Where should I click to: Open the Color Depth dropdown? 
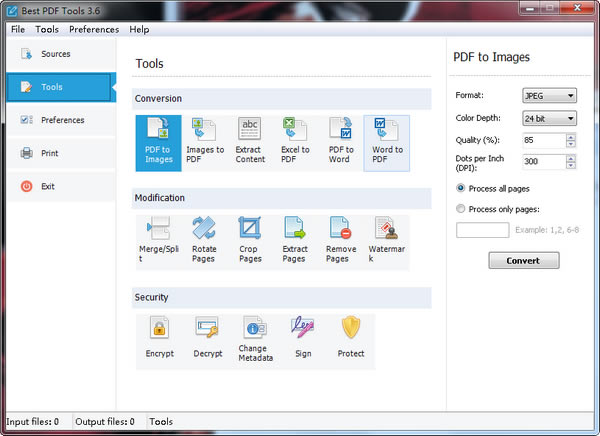click(x=549, y=119)
